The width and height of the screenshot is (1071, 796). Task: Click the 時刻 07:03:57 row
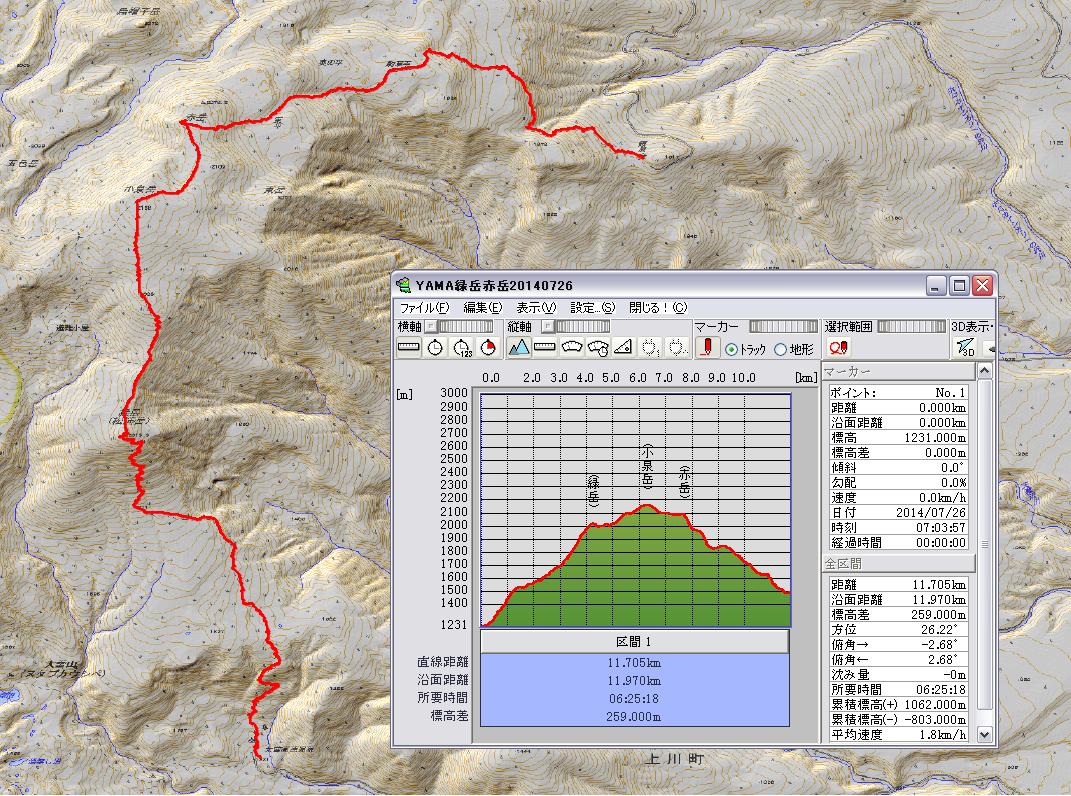[898, 527]
